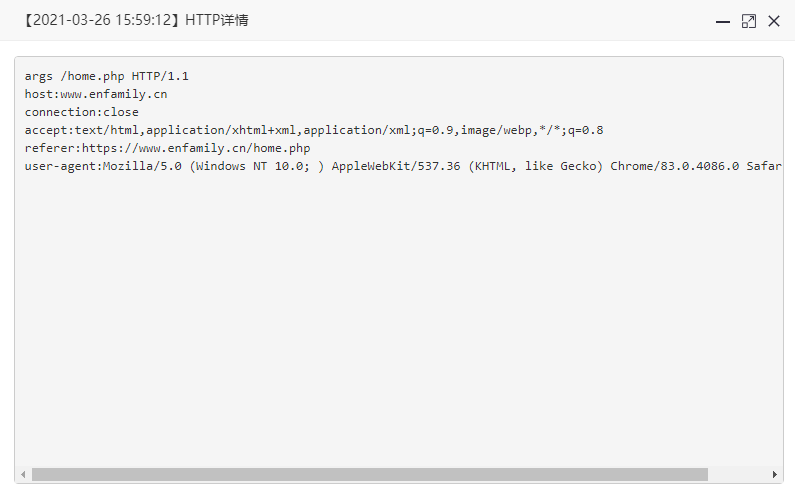The image size is (795, 496).
Task: Click the connection:close header line
Action: [x=82, y=112]
